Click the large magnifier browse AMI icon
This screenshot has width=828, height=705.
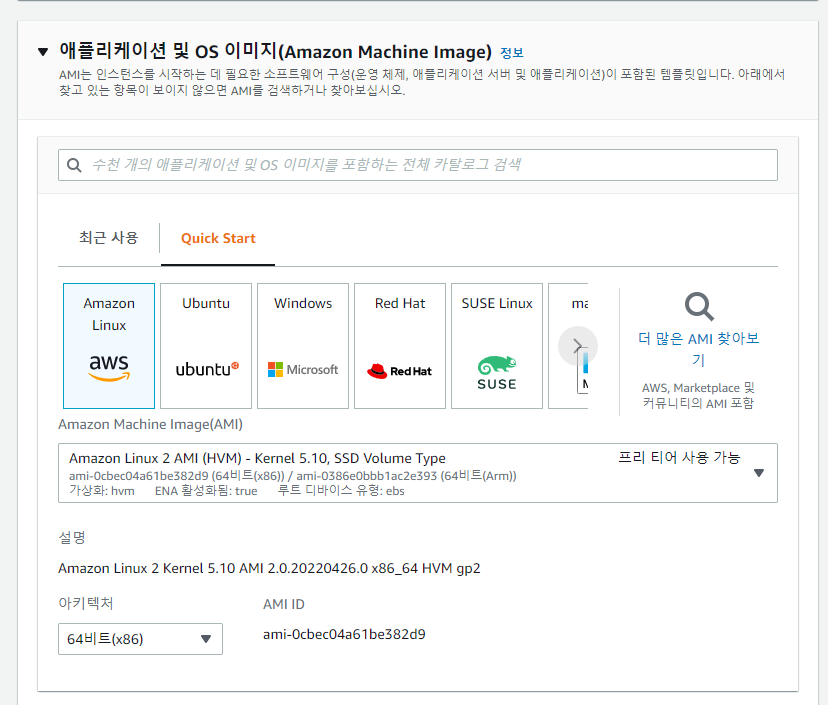pyautogui.click(x=699, y=306)
